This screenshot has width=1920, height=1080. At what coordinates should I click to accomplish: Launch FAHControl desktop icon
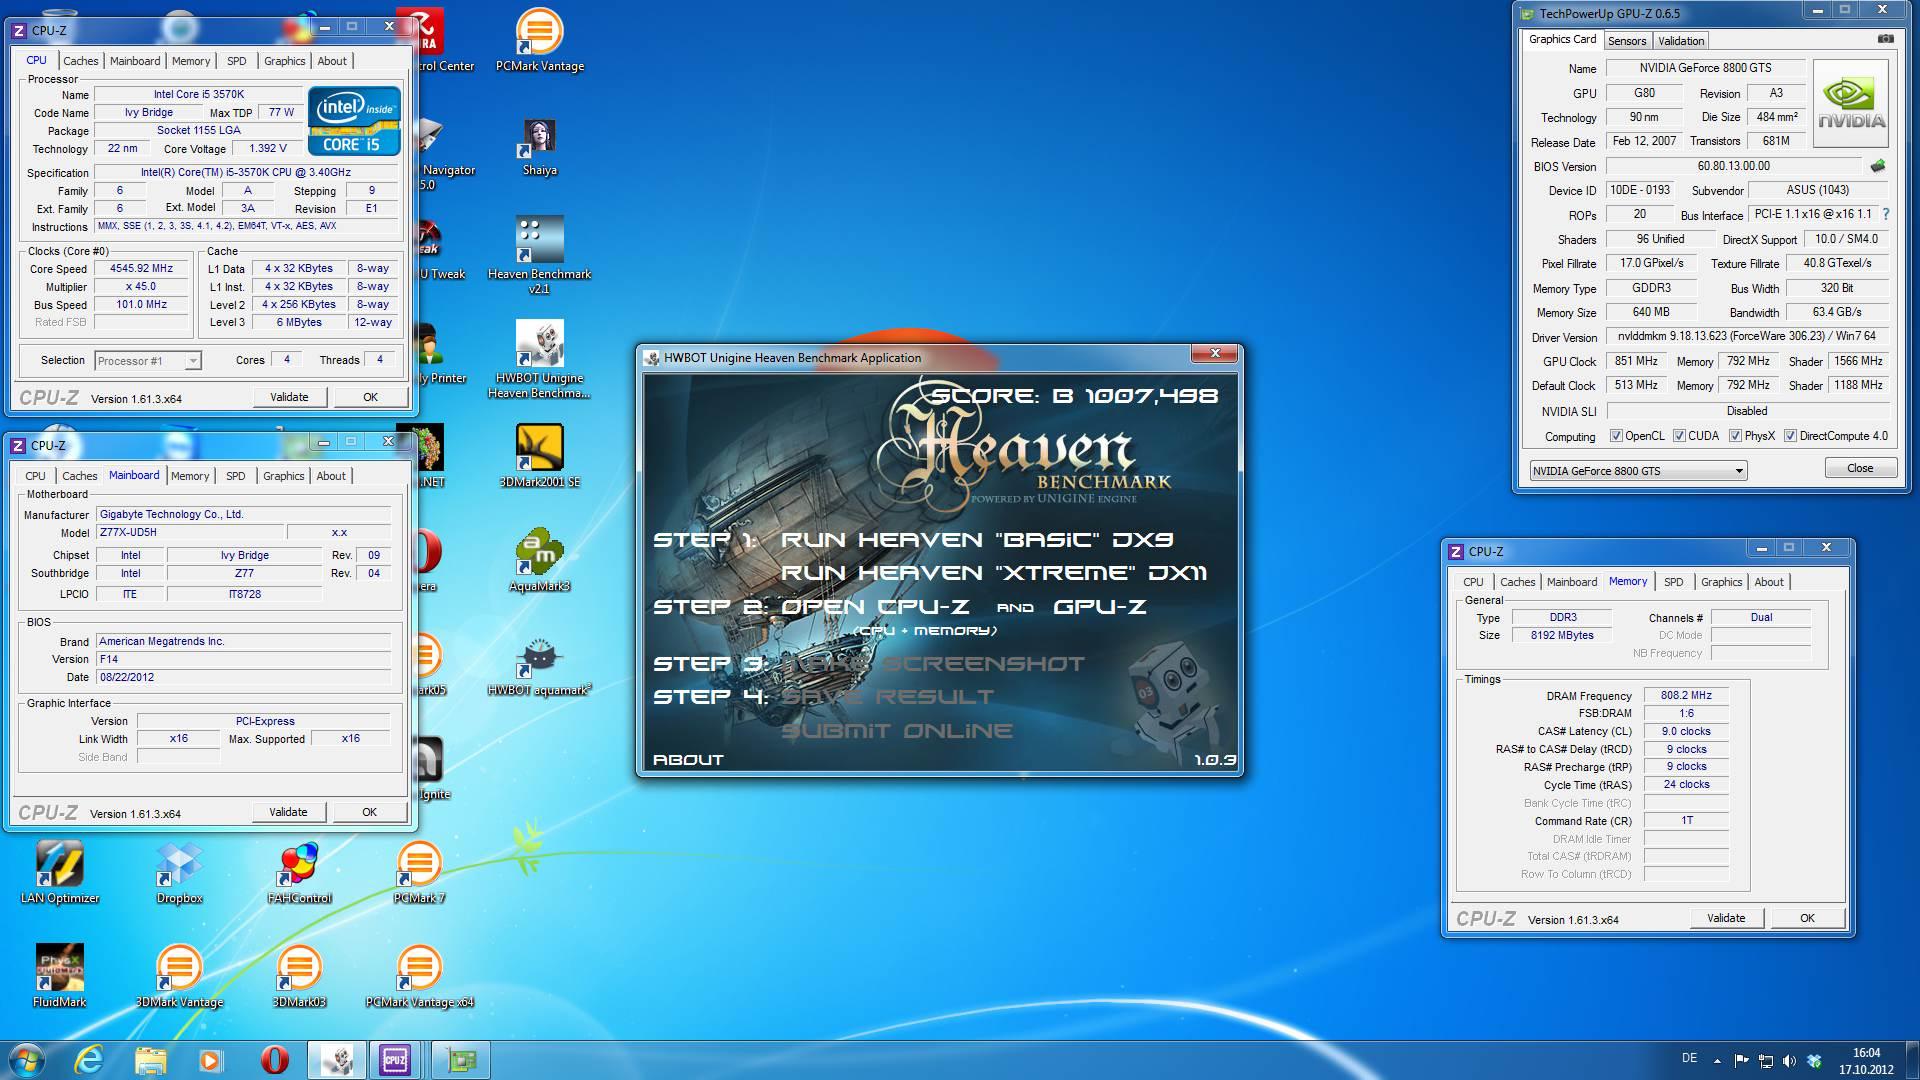(x=299, y=872)
